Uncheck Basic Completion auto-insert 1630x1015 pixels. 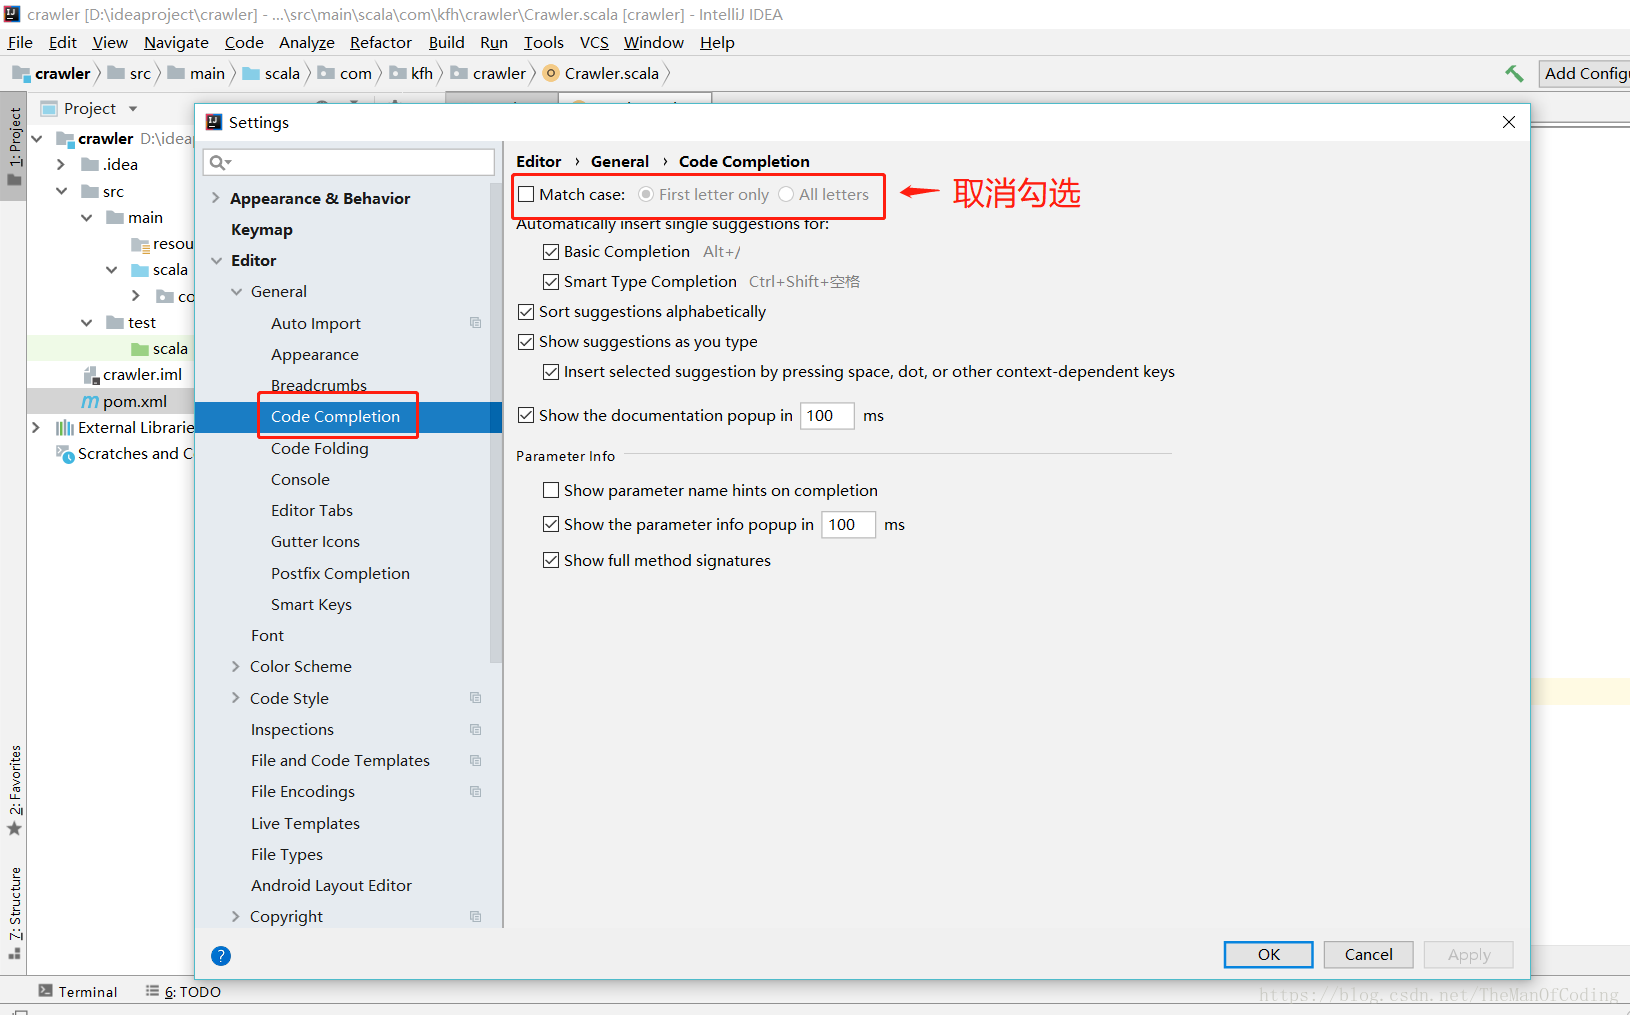(x=551, y=252)
